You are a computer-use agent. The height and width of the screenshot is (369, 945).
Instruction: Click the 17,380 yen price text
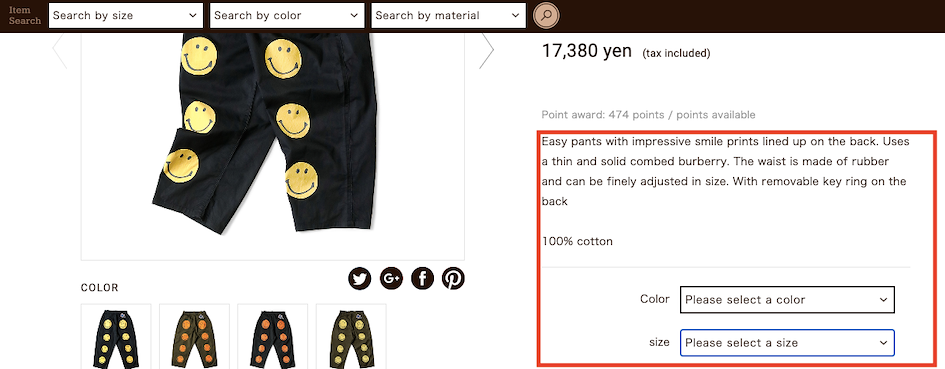[586, 51]
